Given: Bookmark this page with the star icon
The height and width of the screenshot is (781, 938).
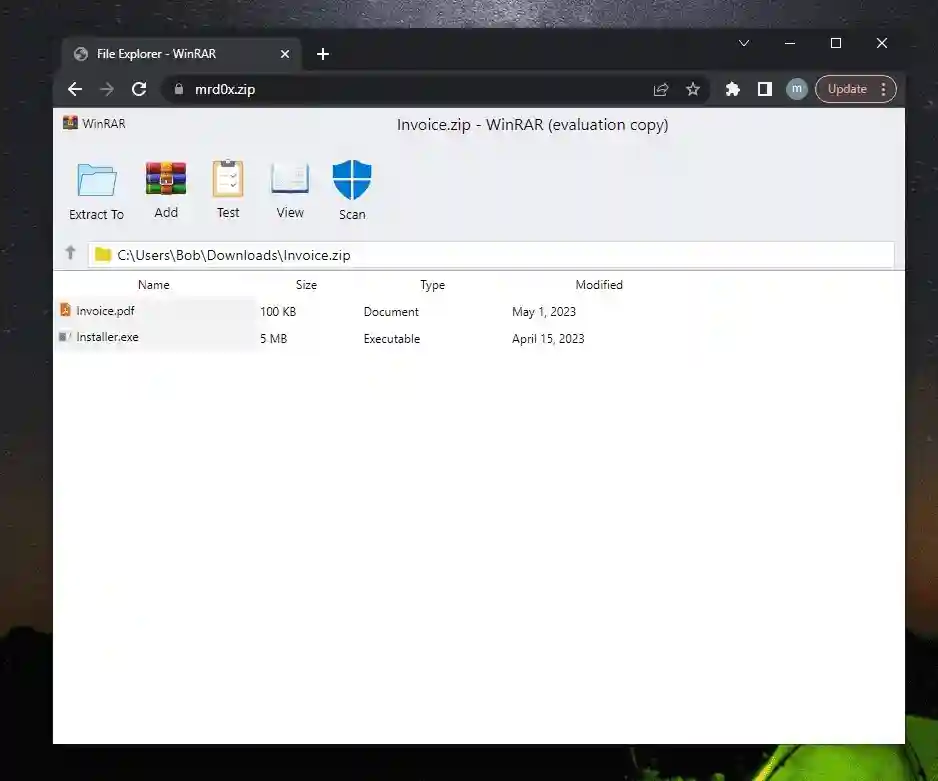Looking at the screenshot, I should point(693,89).
